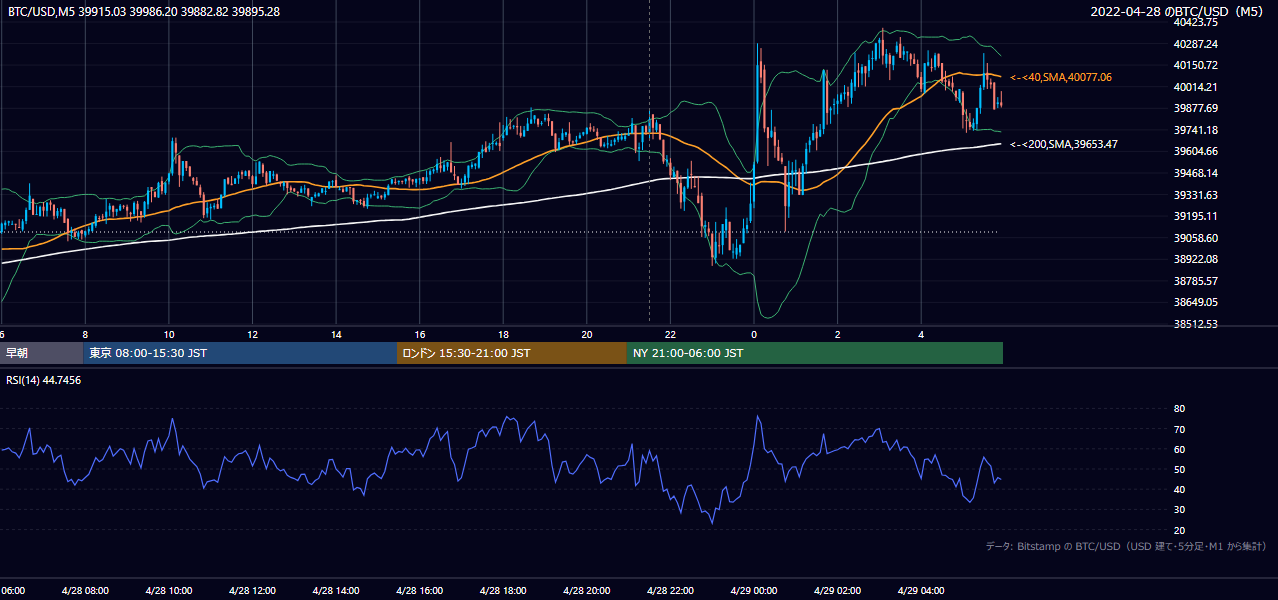The width and height of the screenshot is (1278, 600).
Task: Click the 4/28 10:00 date label
Action: [169, 591]
